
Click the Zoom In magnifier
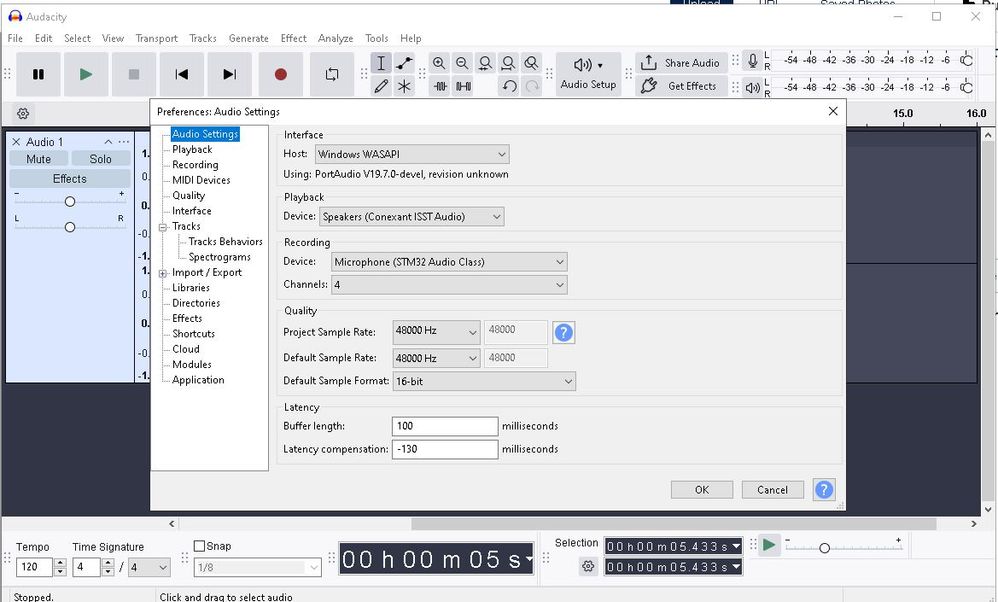(439, 63)
